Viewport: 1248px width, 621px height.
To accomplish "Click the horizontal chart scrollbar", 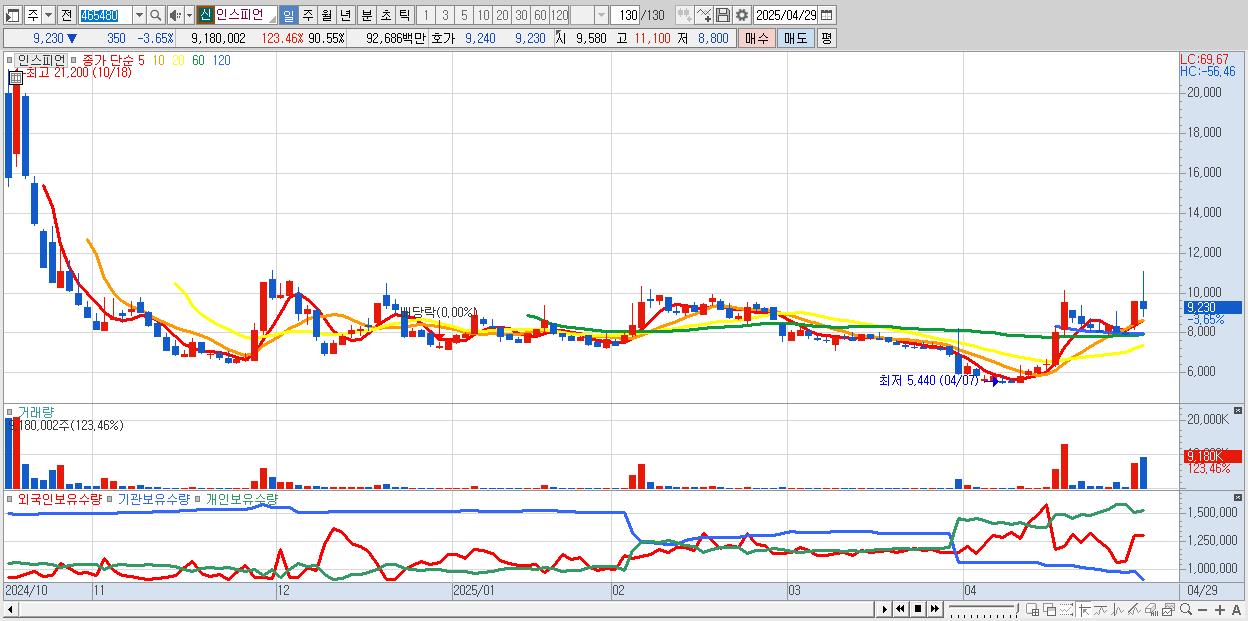I will click(438, 609).
